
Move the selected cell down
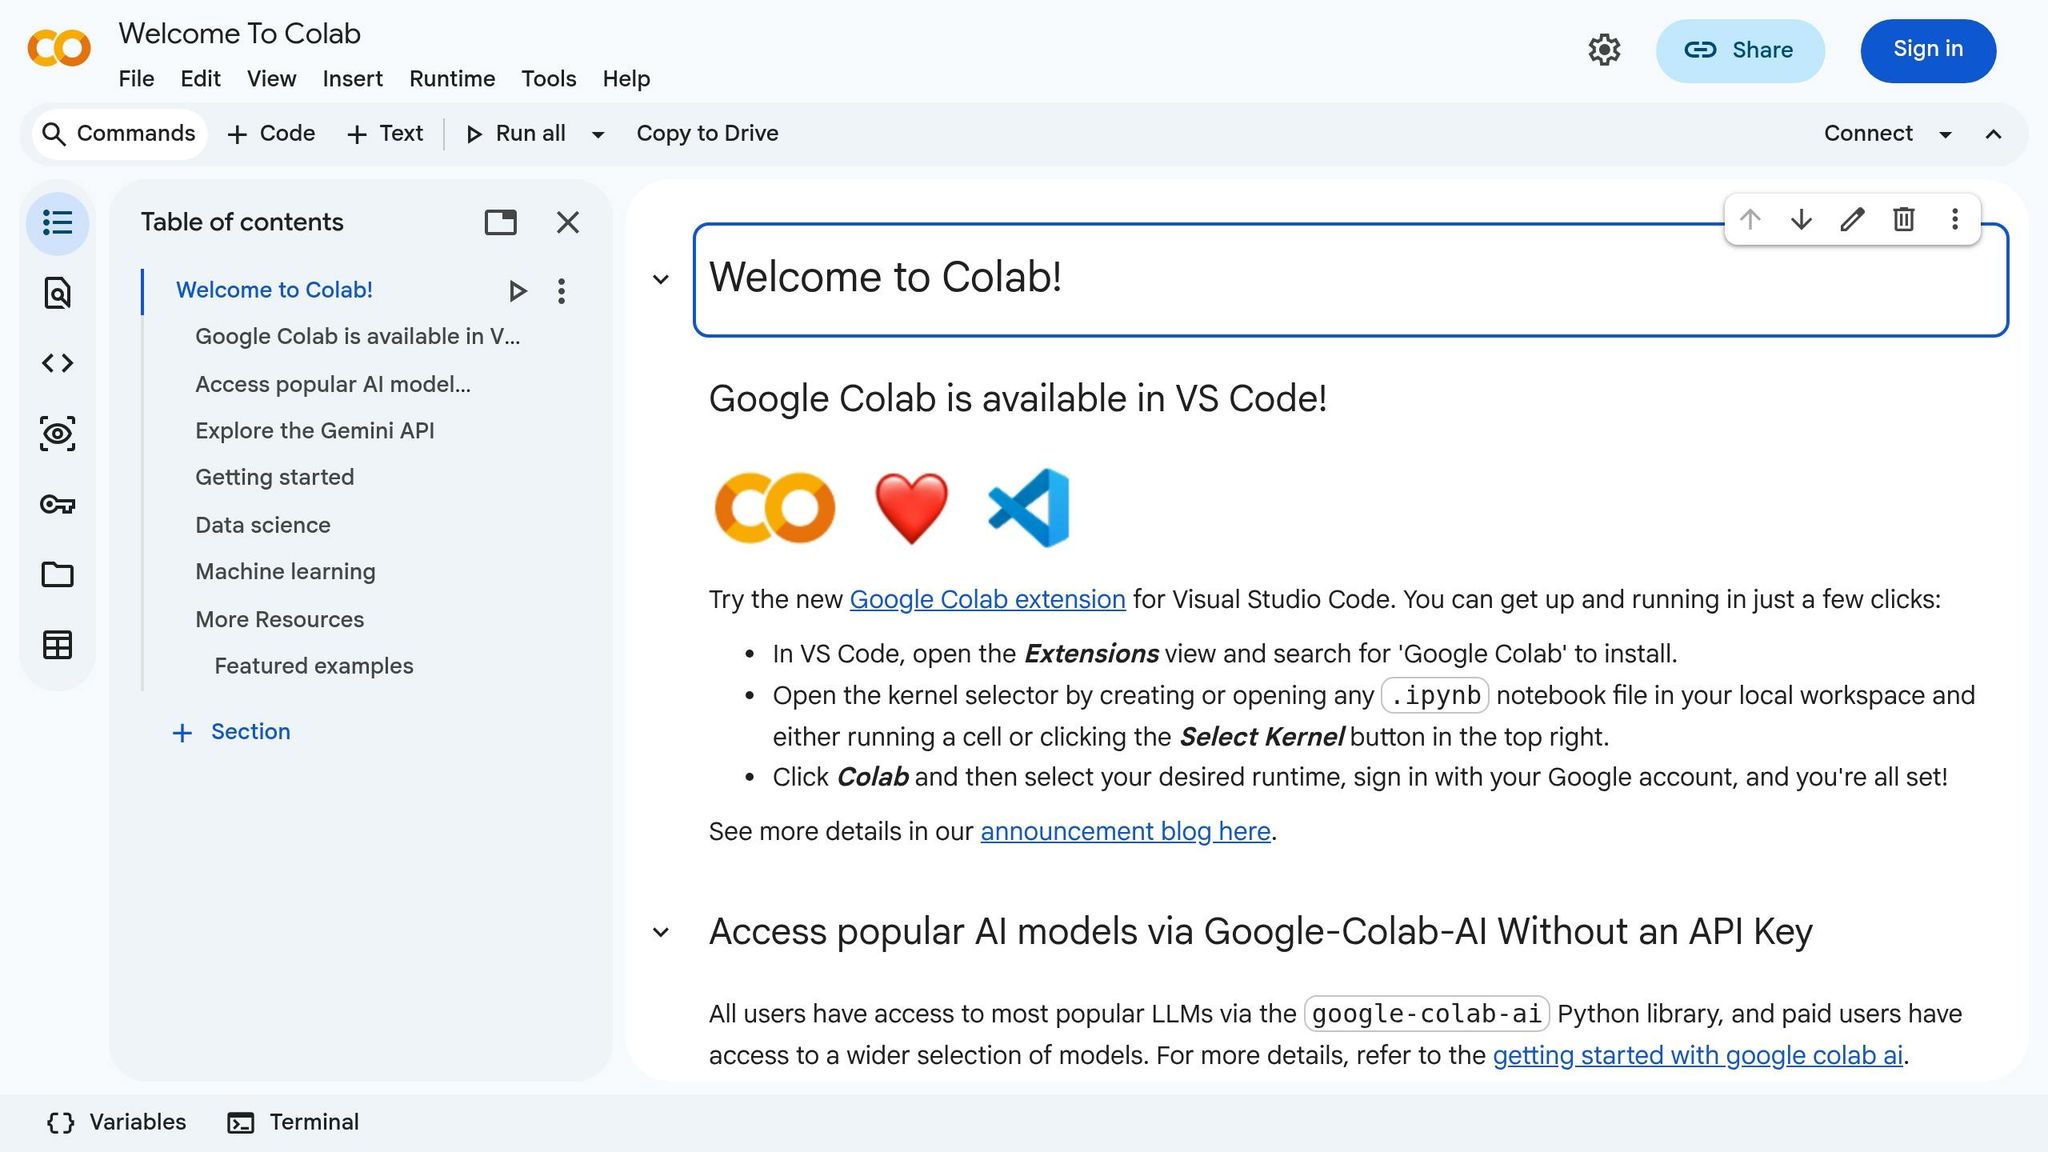pyautogui.click(x=1801, y=219)
